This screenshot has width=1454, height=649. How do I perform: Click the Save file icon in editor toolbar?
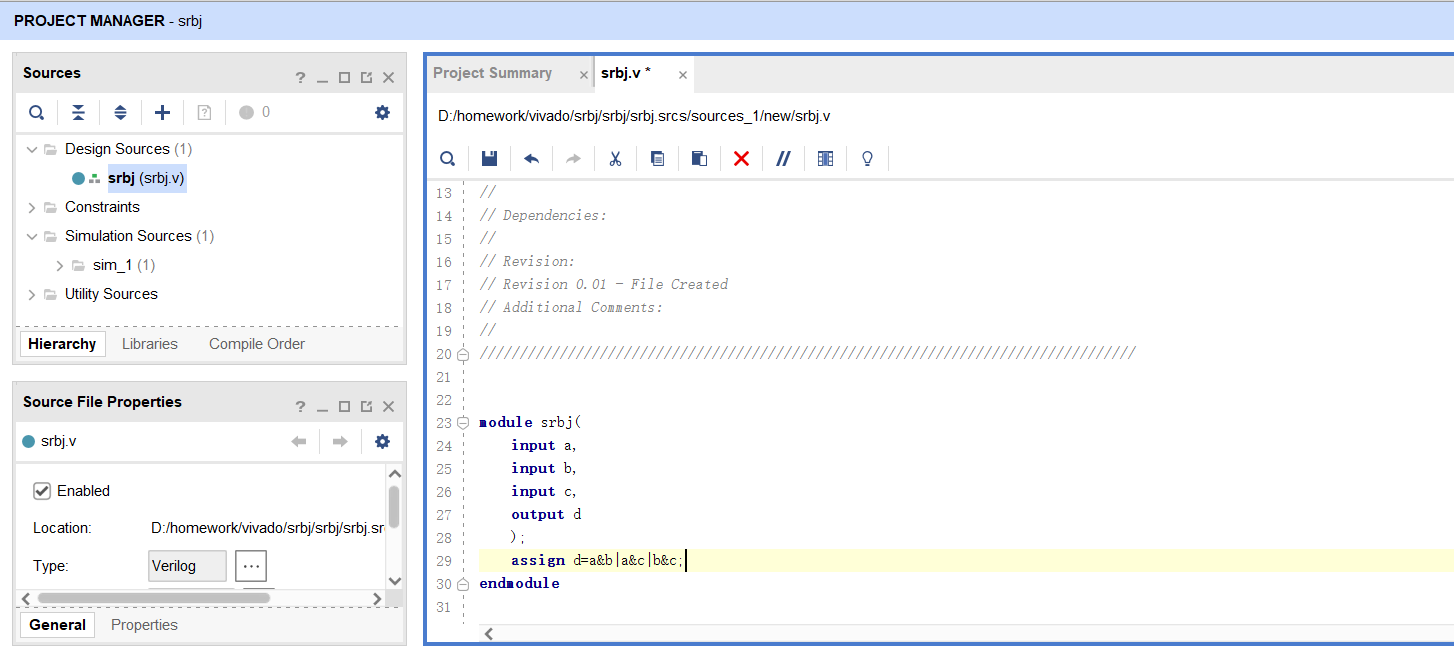click(489, 159)
